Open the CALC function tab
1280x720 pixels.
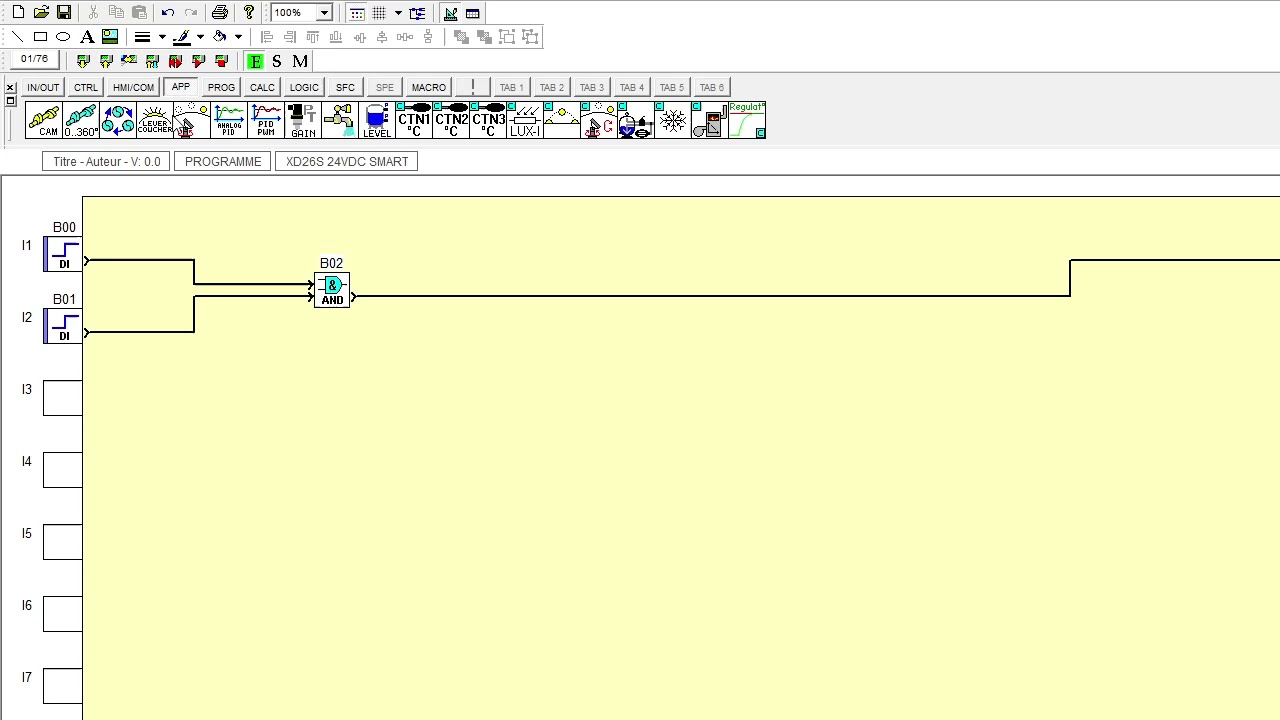(x=262, y=87)
